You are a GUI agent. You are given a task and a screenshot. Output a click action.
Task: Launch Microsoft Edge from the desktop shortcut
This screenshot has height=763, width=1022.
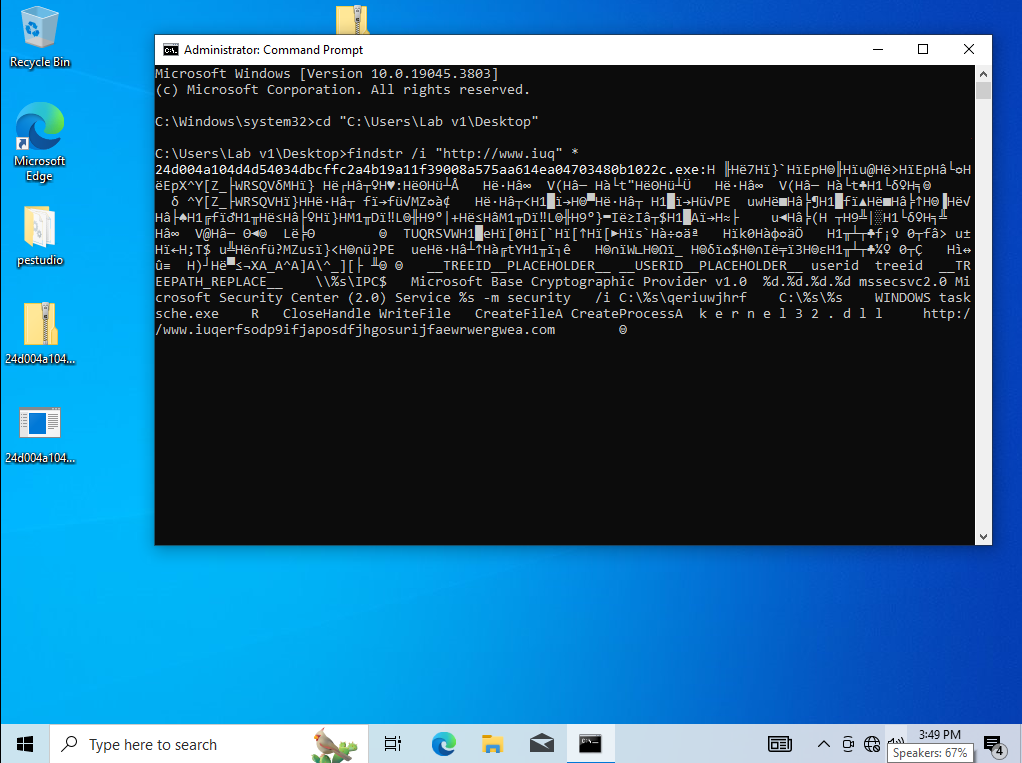[x=39, y=142]
